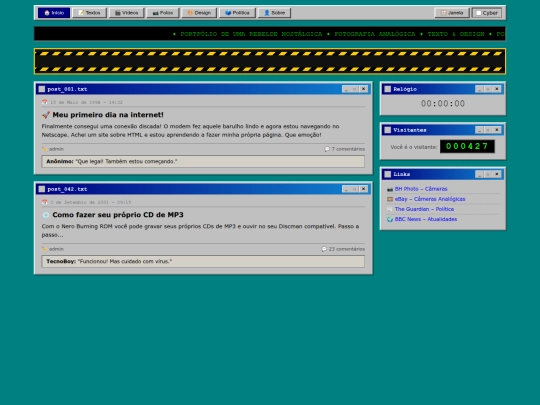Maximize the post_001.txt window

pyautogui.click(x=355, y=89)
